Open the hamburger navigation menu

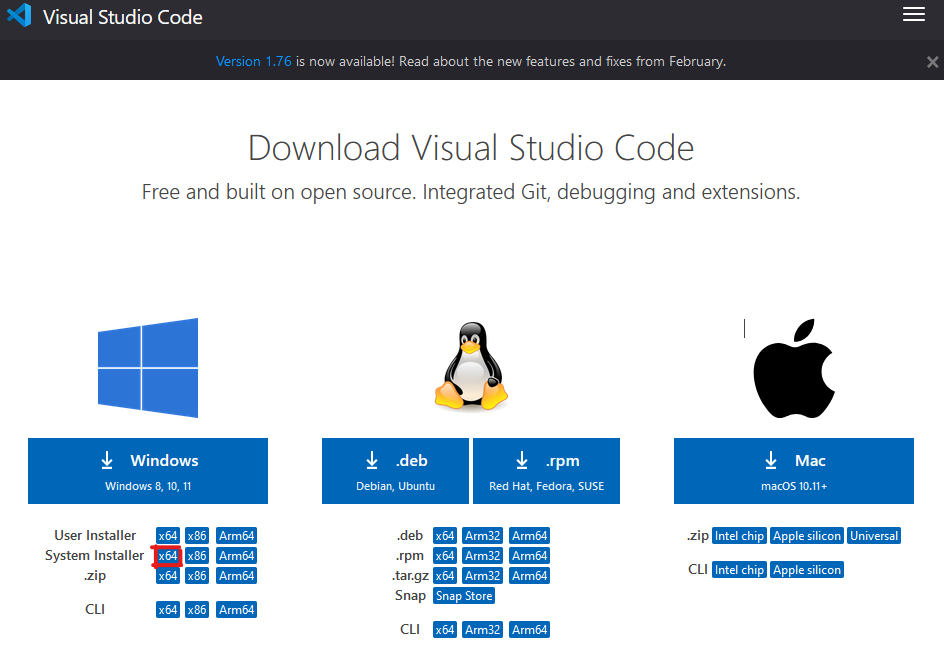pyautogui.click(x=913, y=14)
